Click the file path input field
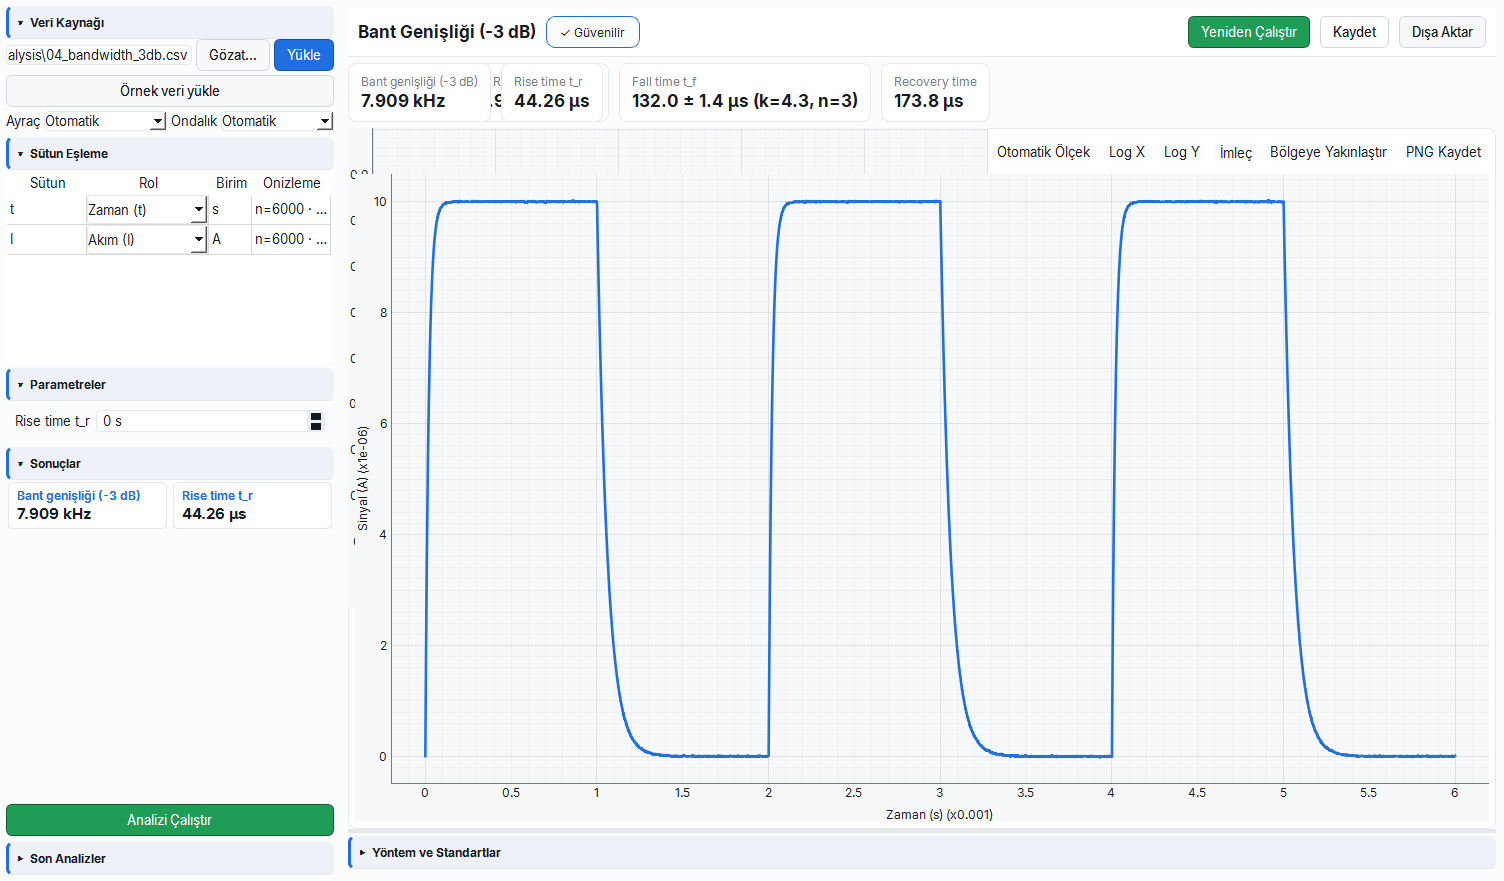The height and width of the screenshot is (881, 1504). pos(99,55)
